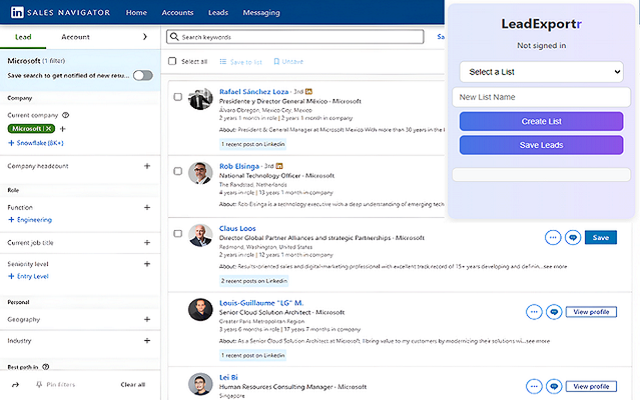This screenshot has height=400, width=640.
Task: Click the Current company help icon
Action: (65, 115)
